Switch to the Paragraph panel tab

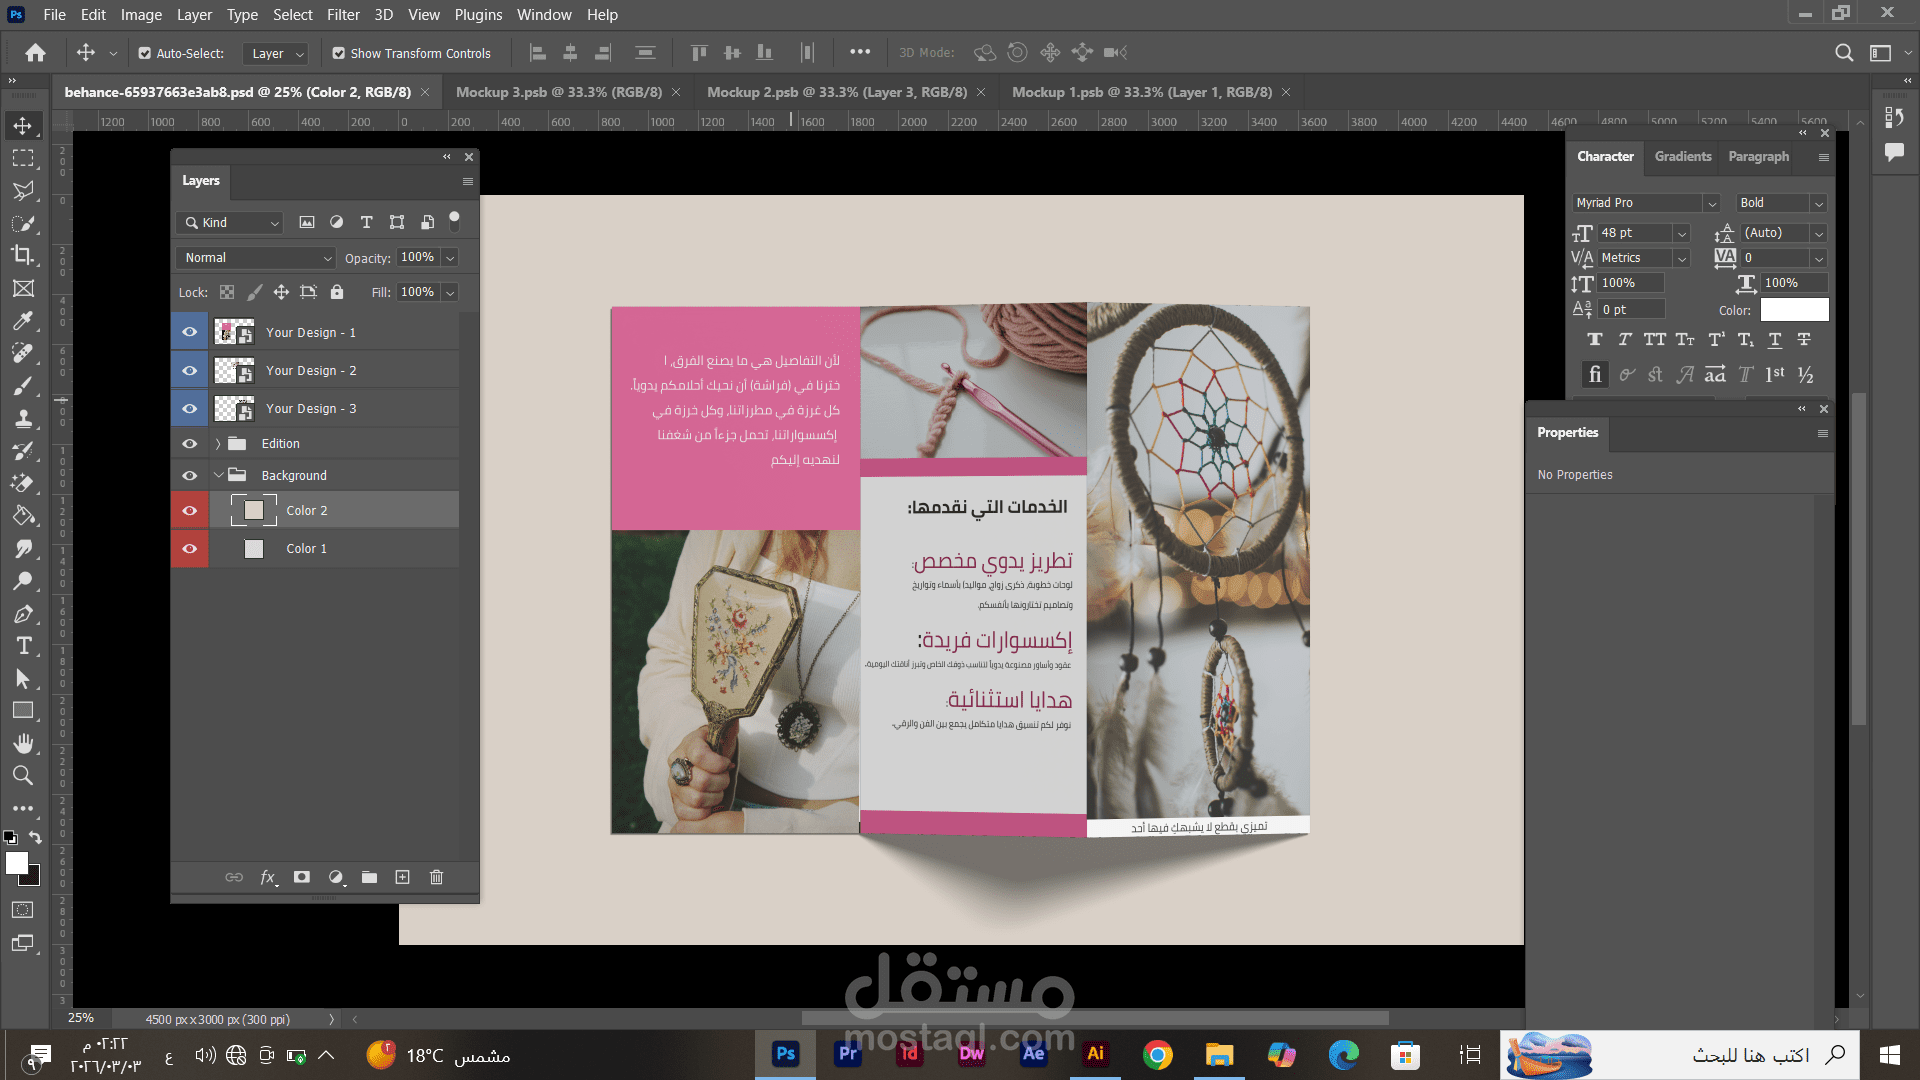click(1758, 156)
